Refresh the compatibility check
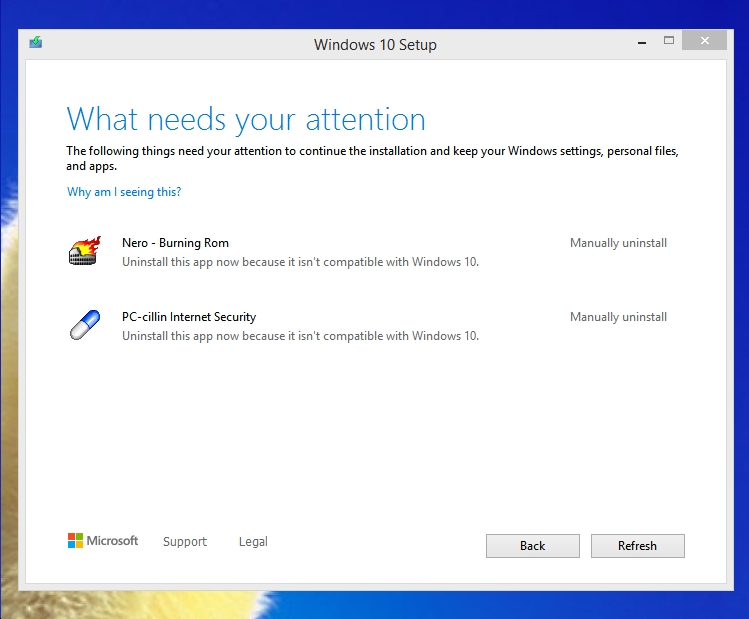Viewport: 749px width, 619px height. tap(638, 546)
